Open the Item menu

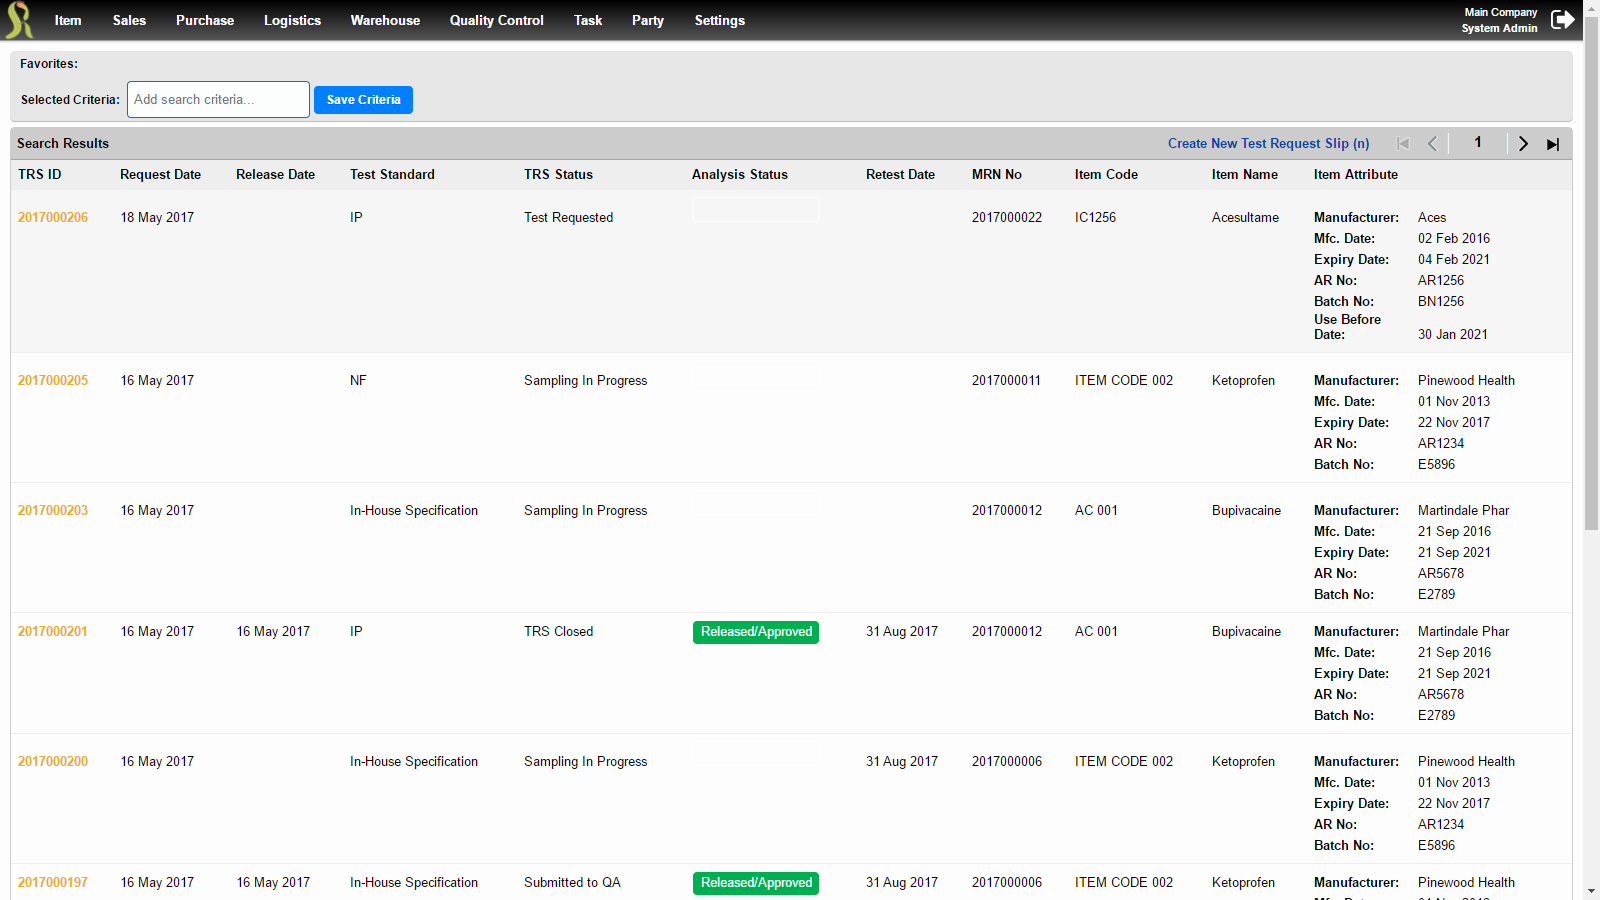click(x=67, y=20)
